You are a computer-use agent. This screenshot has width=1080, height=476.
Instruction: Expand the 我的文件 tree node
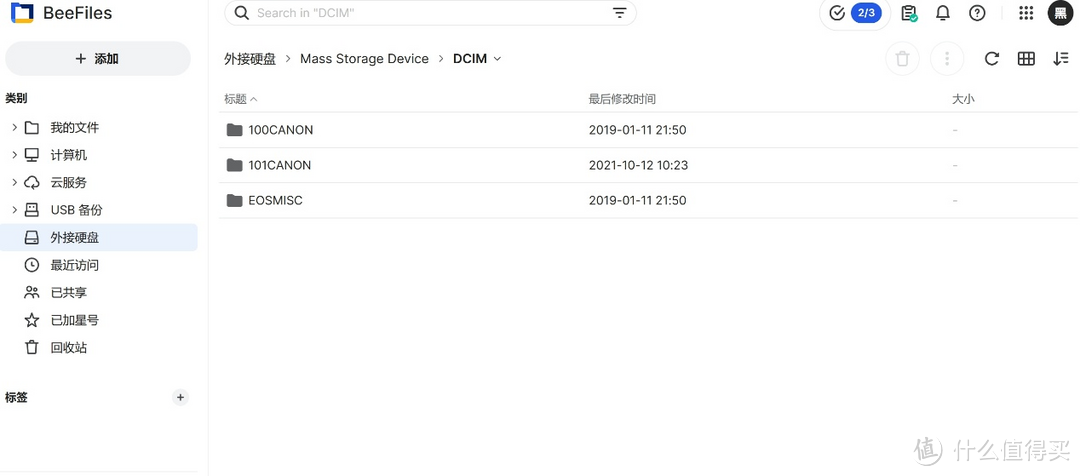tap(14, 128)
